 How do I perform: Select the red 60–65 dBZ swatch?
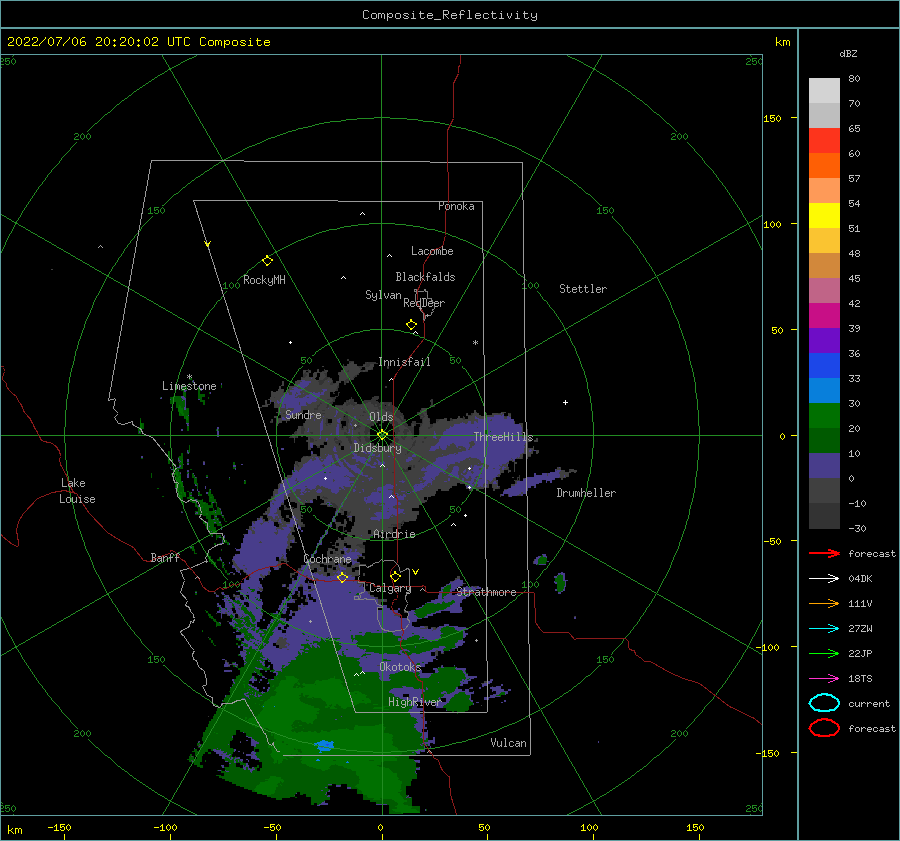point(824,140)
